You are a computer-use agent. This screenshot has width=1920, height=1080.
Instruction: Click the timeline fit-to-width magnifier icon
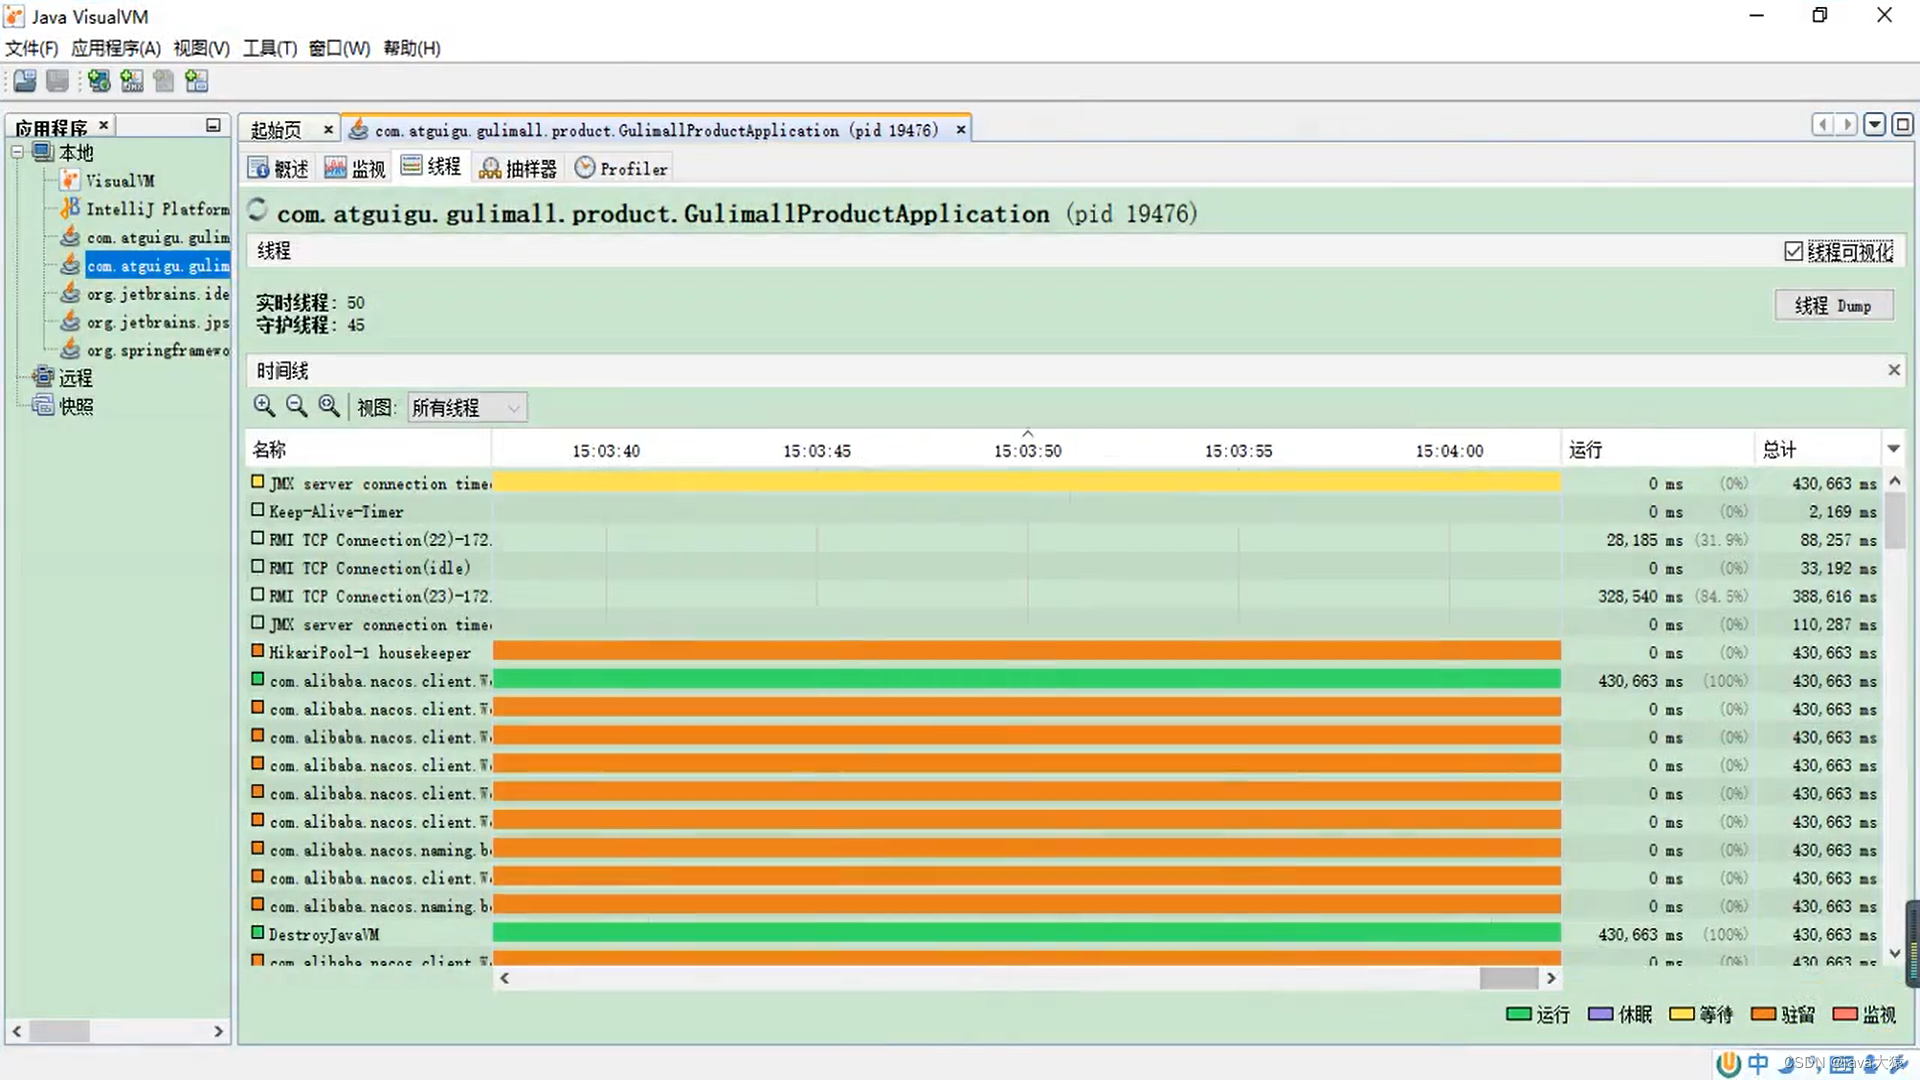329,406
